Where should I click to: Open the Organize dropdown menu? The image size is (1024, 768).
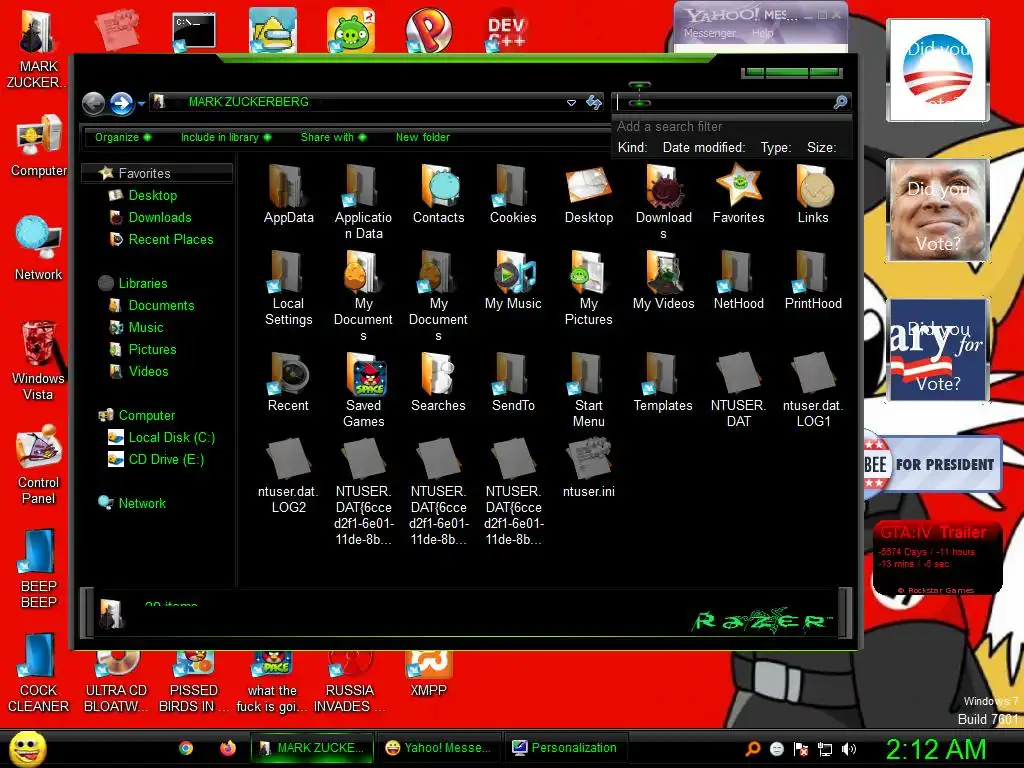point(123,137)
